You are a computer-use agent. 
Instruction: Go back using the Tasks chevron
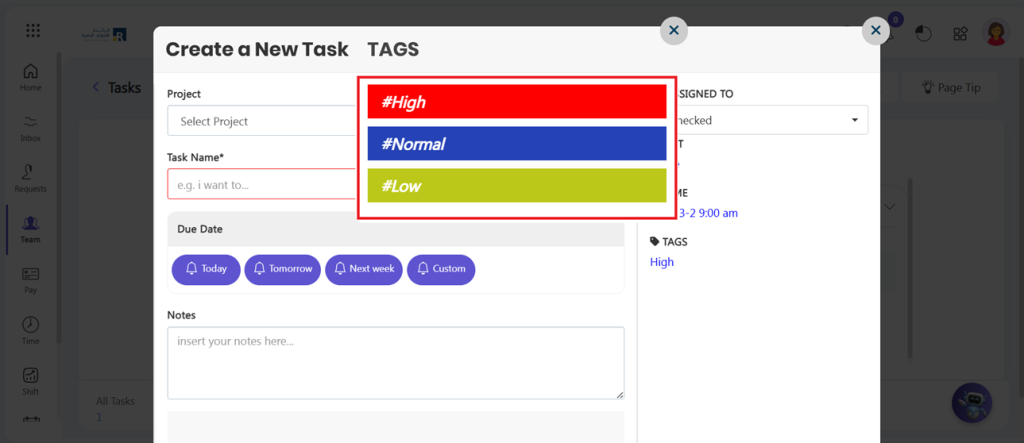click(x=96, y=88)
